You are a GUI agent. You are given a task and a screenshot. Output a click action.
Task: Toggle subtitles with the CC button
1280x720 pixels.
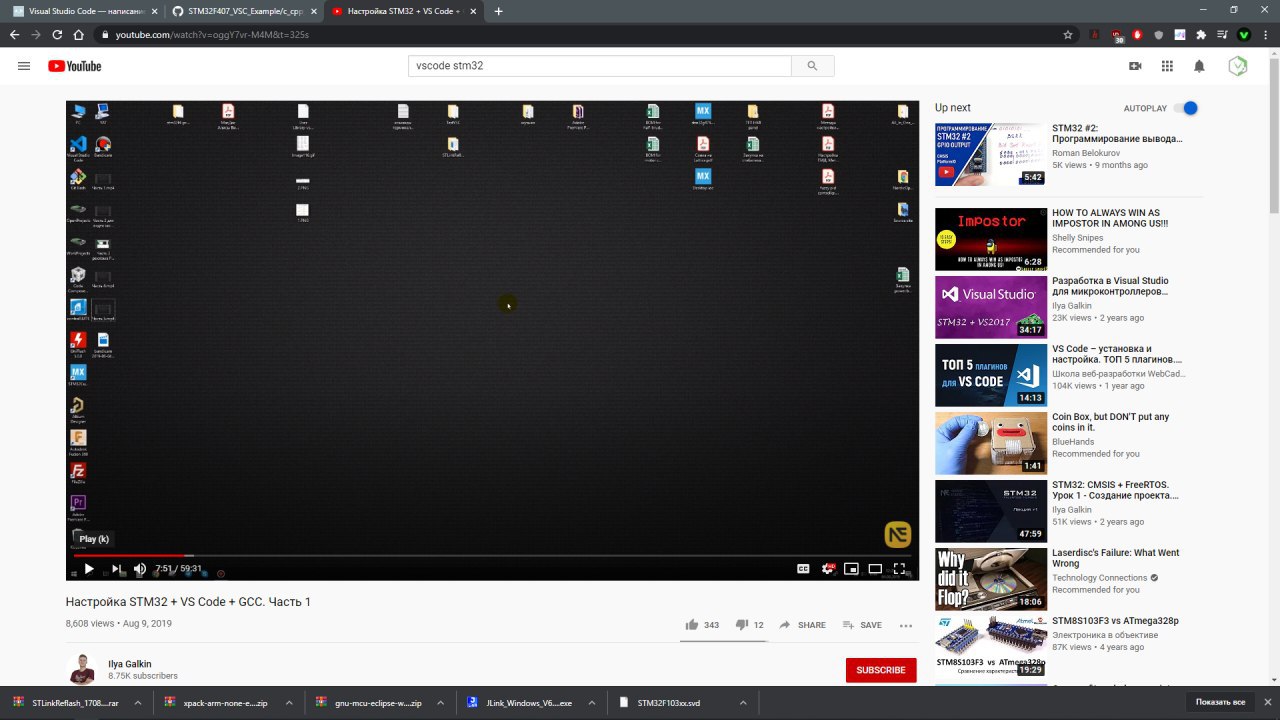803,569
